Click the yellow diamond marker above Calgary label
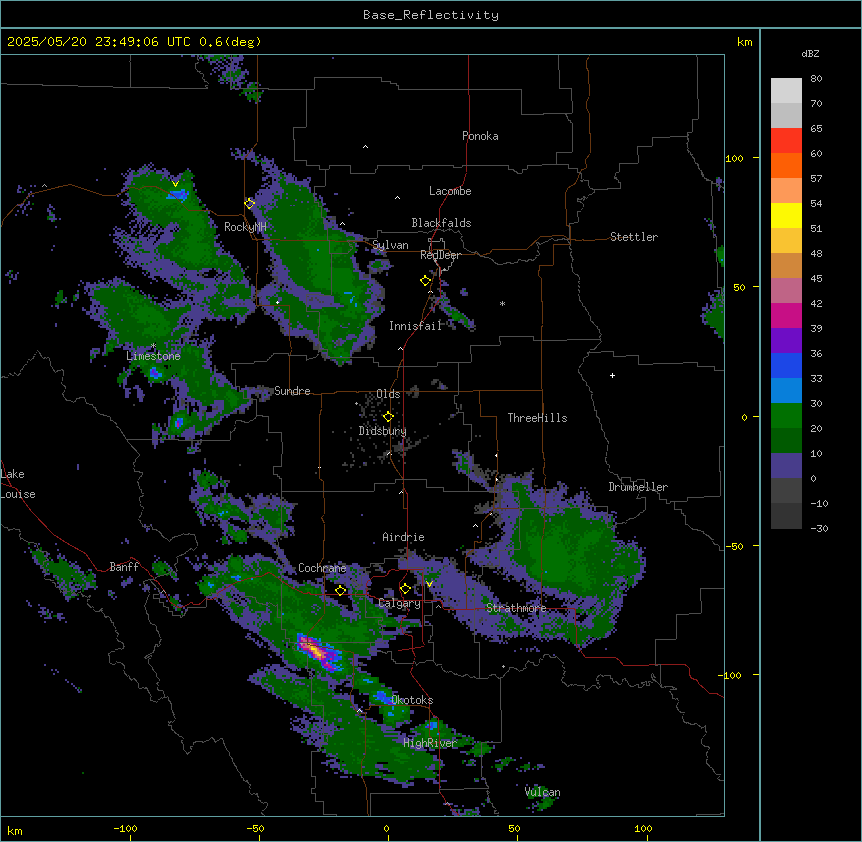Screen dimensions: 862x842 (x=405, y=589)
